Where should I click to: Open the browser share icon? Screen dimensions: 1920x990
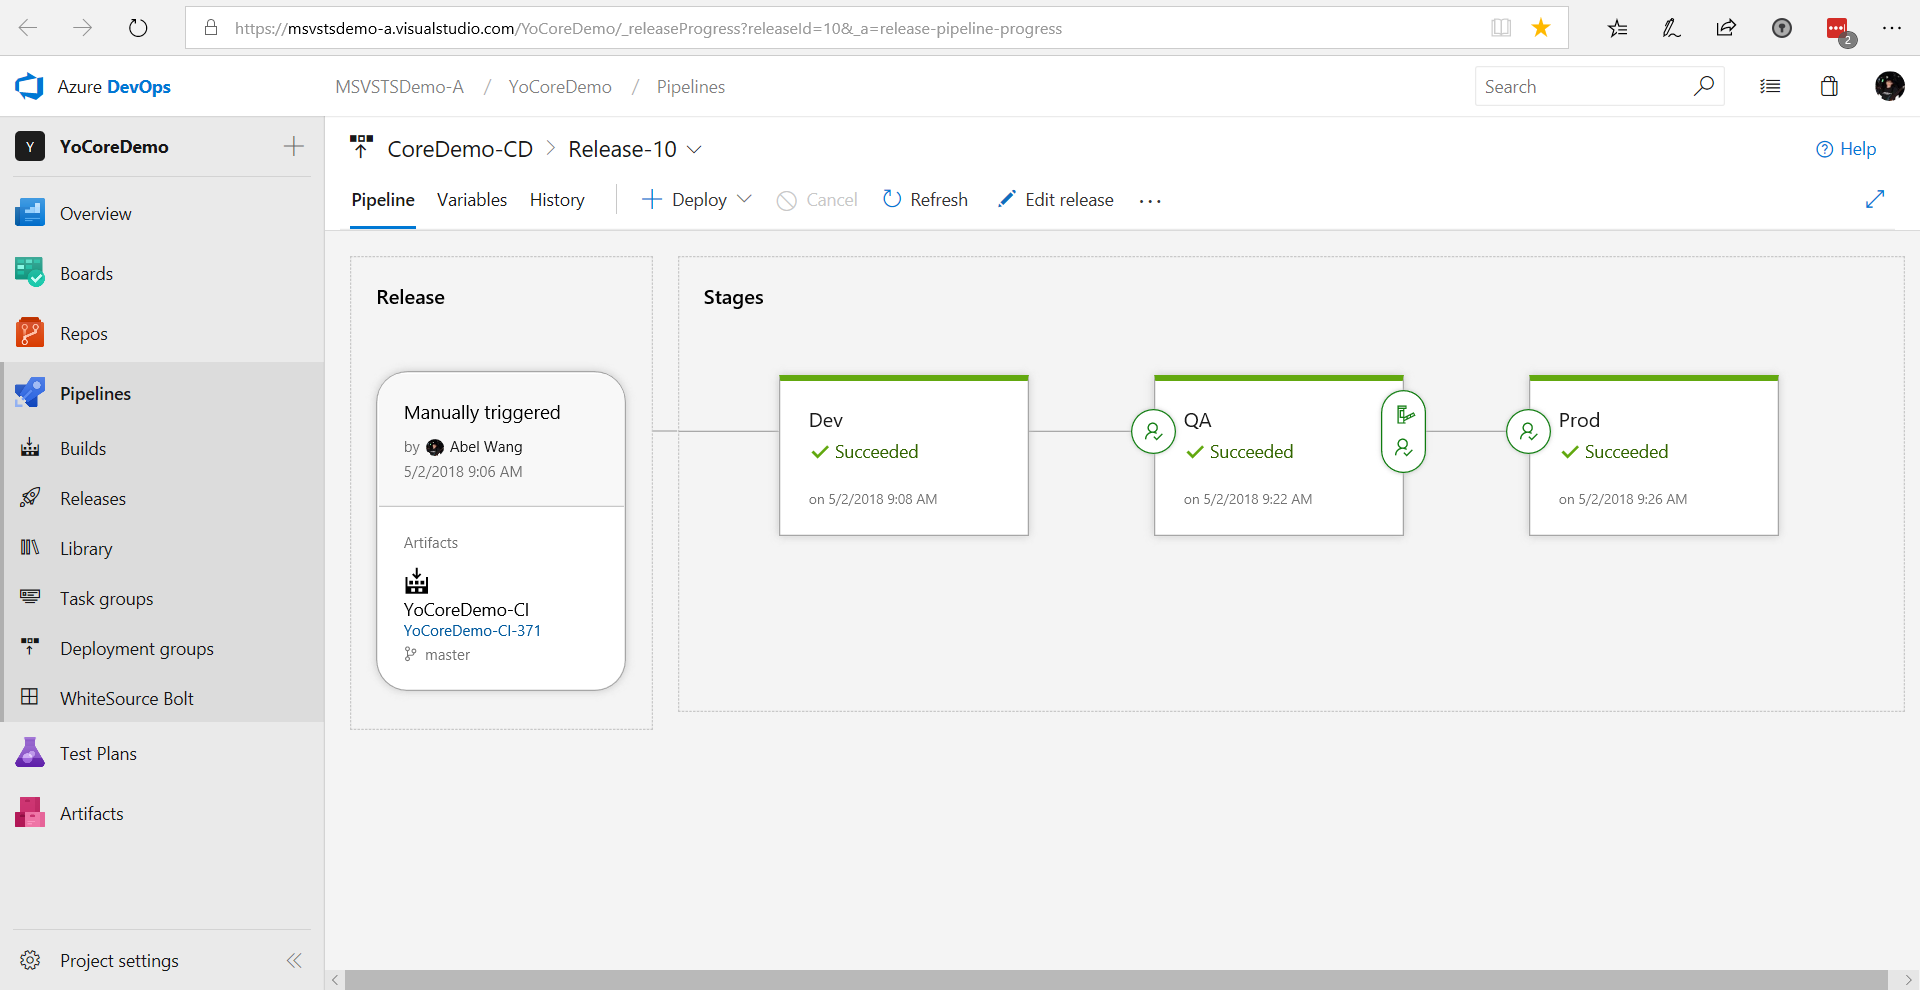[1726, 28]
